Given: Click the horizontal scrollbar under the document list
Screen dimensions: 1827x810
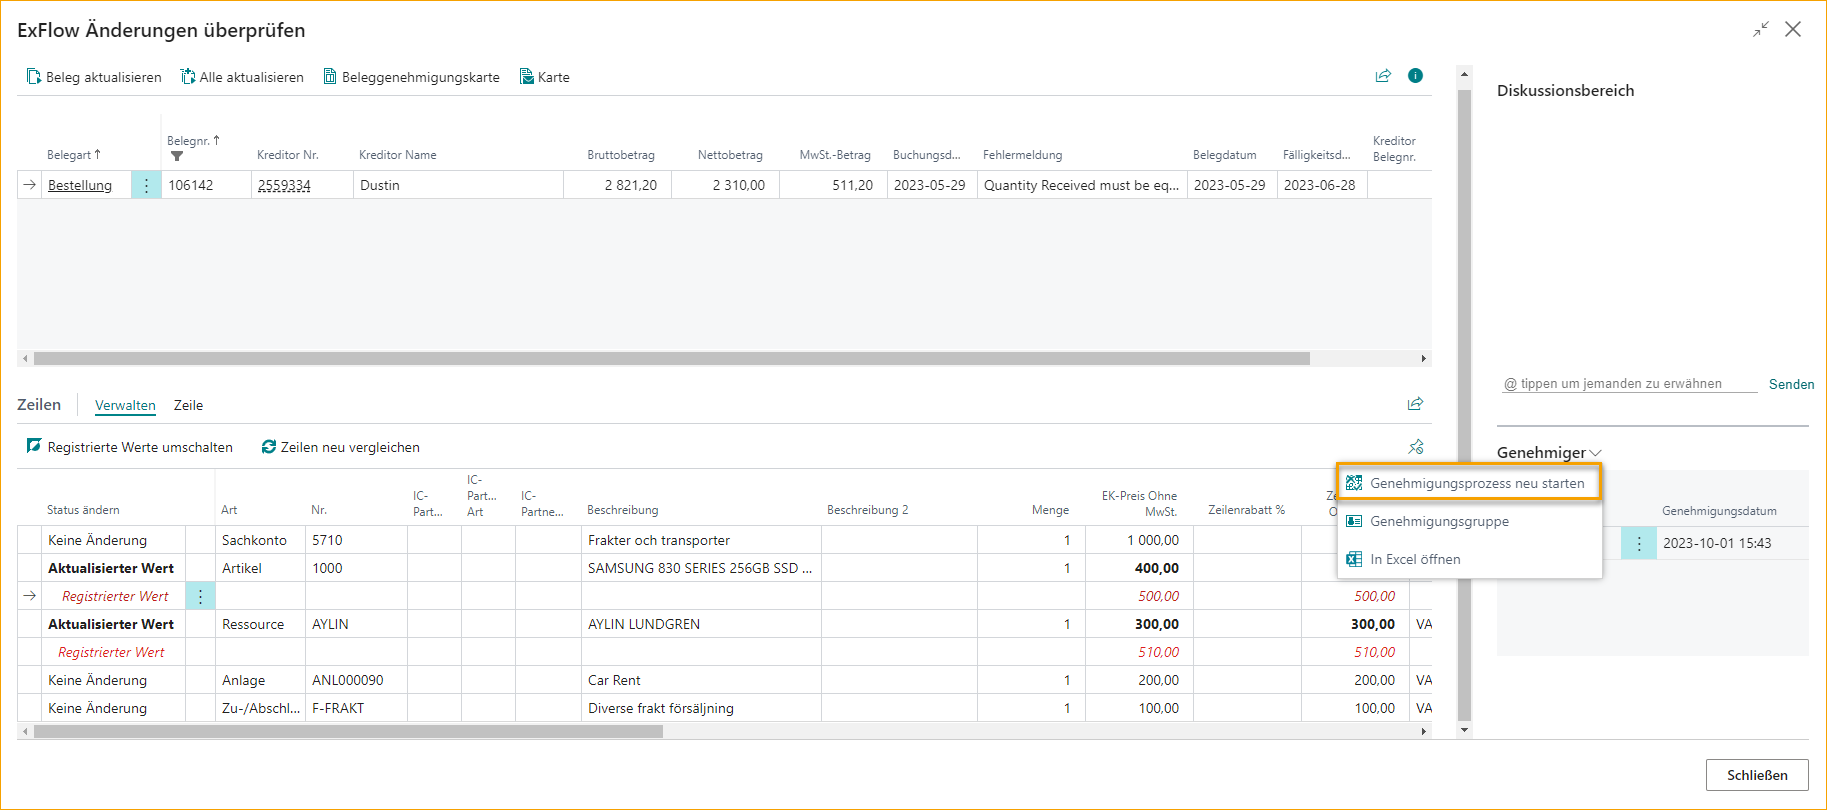Looking at the screenshot, I should coord(670,358).
